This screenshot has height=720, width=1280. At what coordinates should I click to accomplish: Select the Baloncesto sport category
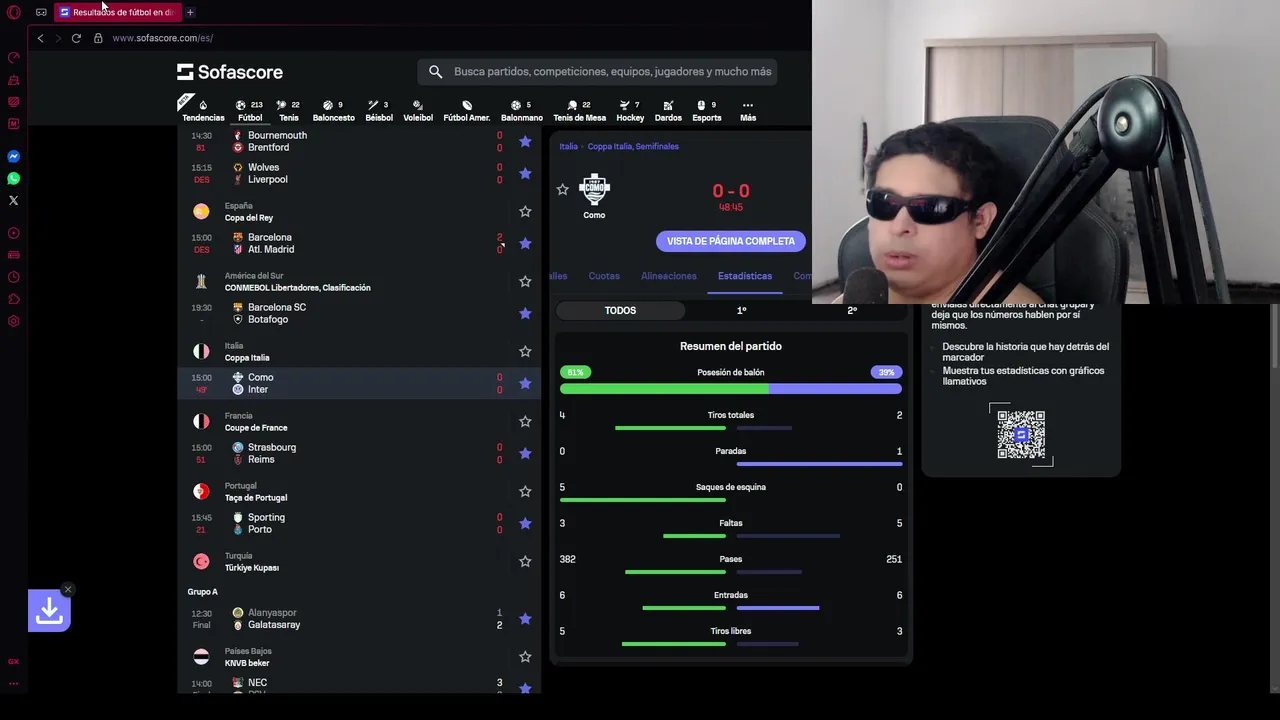click(x=333, y=110)
